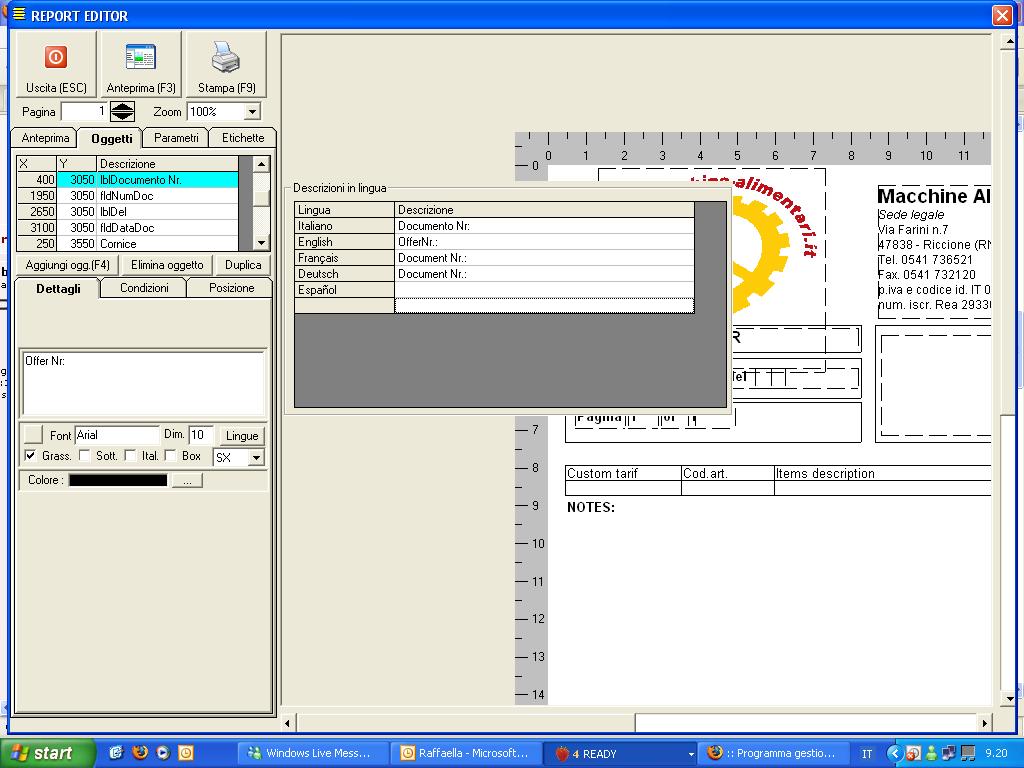The height and width of the screenshot is (768, 1024).
Task: Click the Aggiungi ogg.(F4) button
Action: (x=68, y=264)
